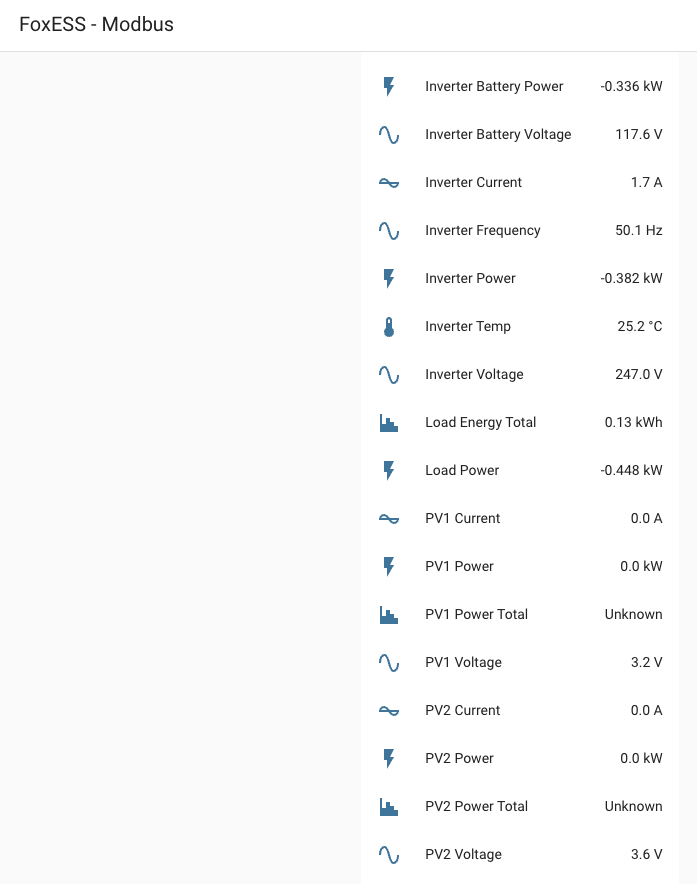This screenshot has height=884, width=697.
Task: Open the Inverter Temp entity details
Action: click(467, 326)
